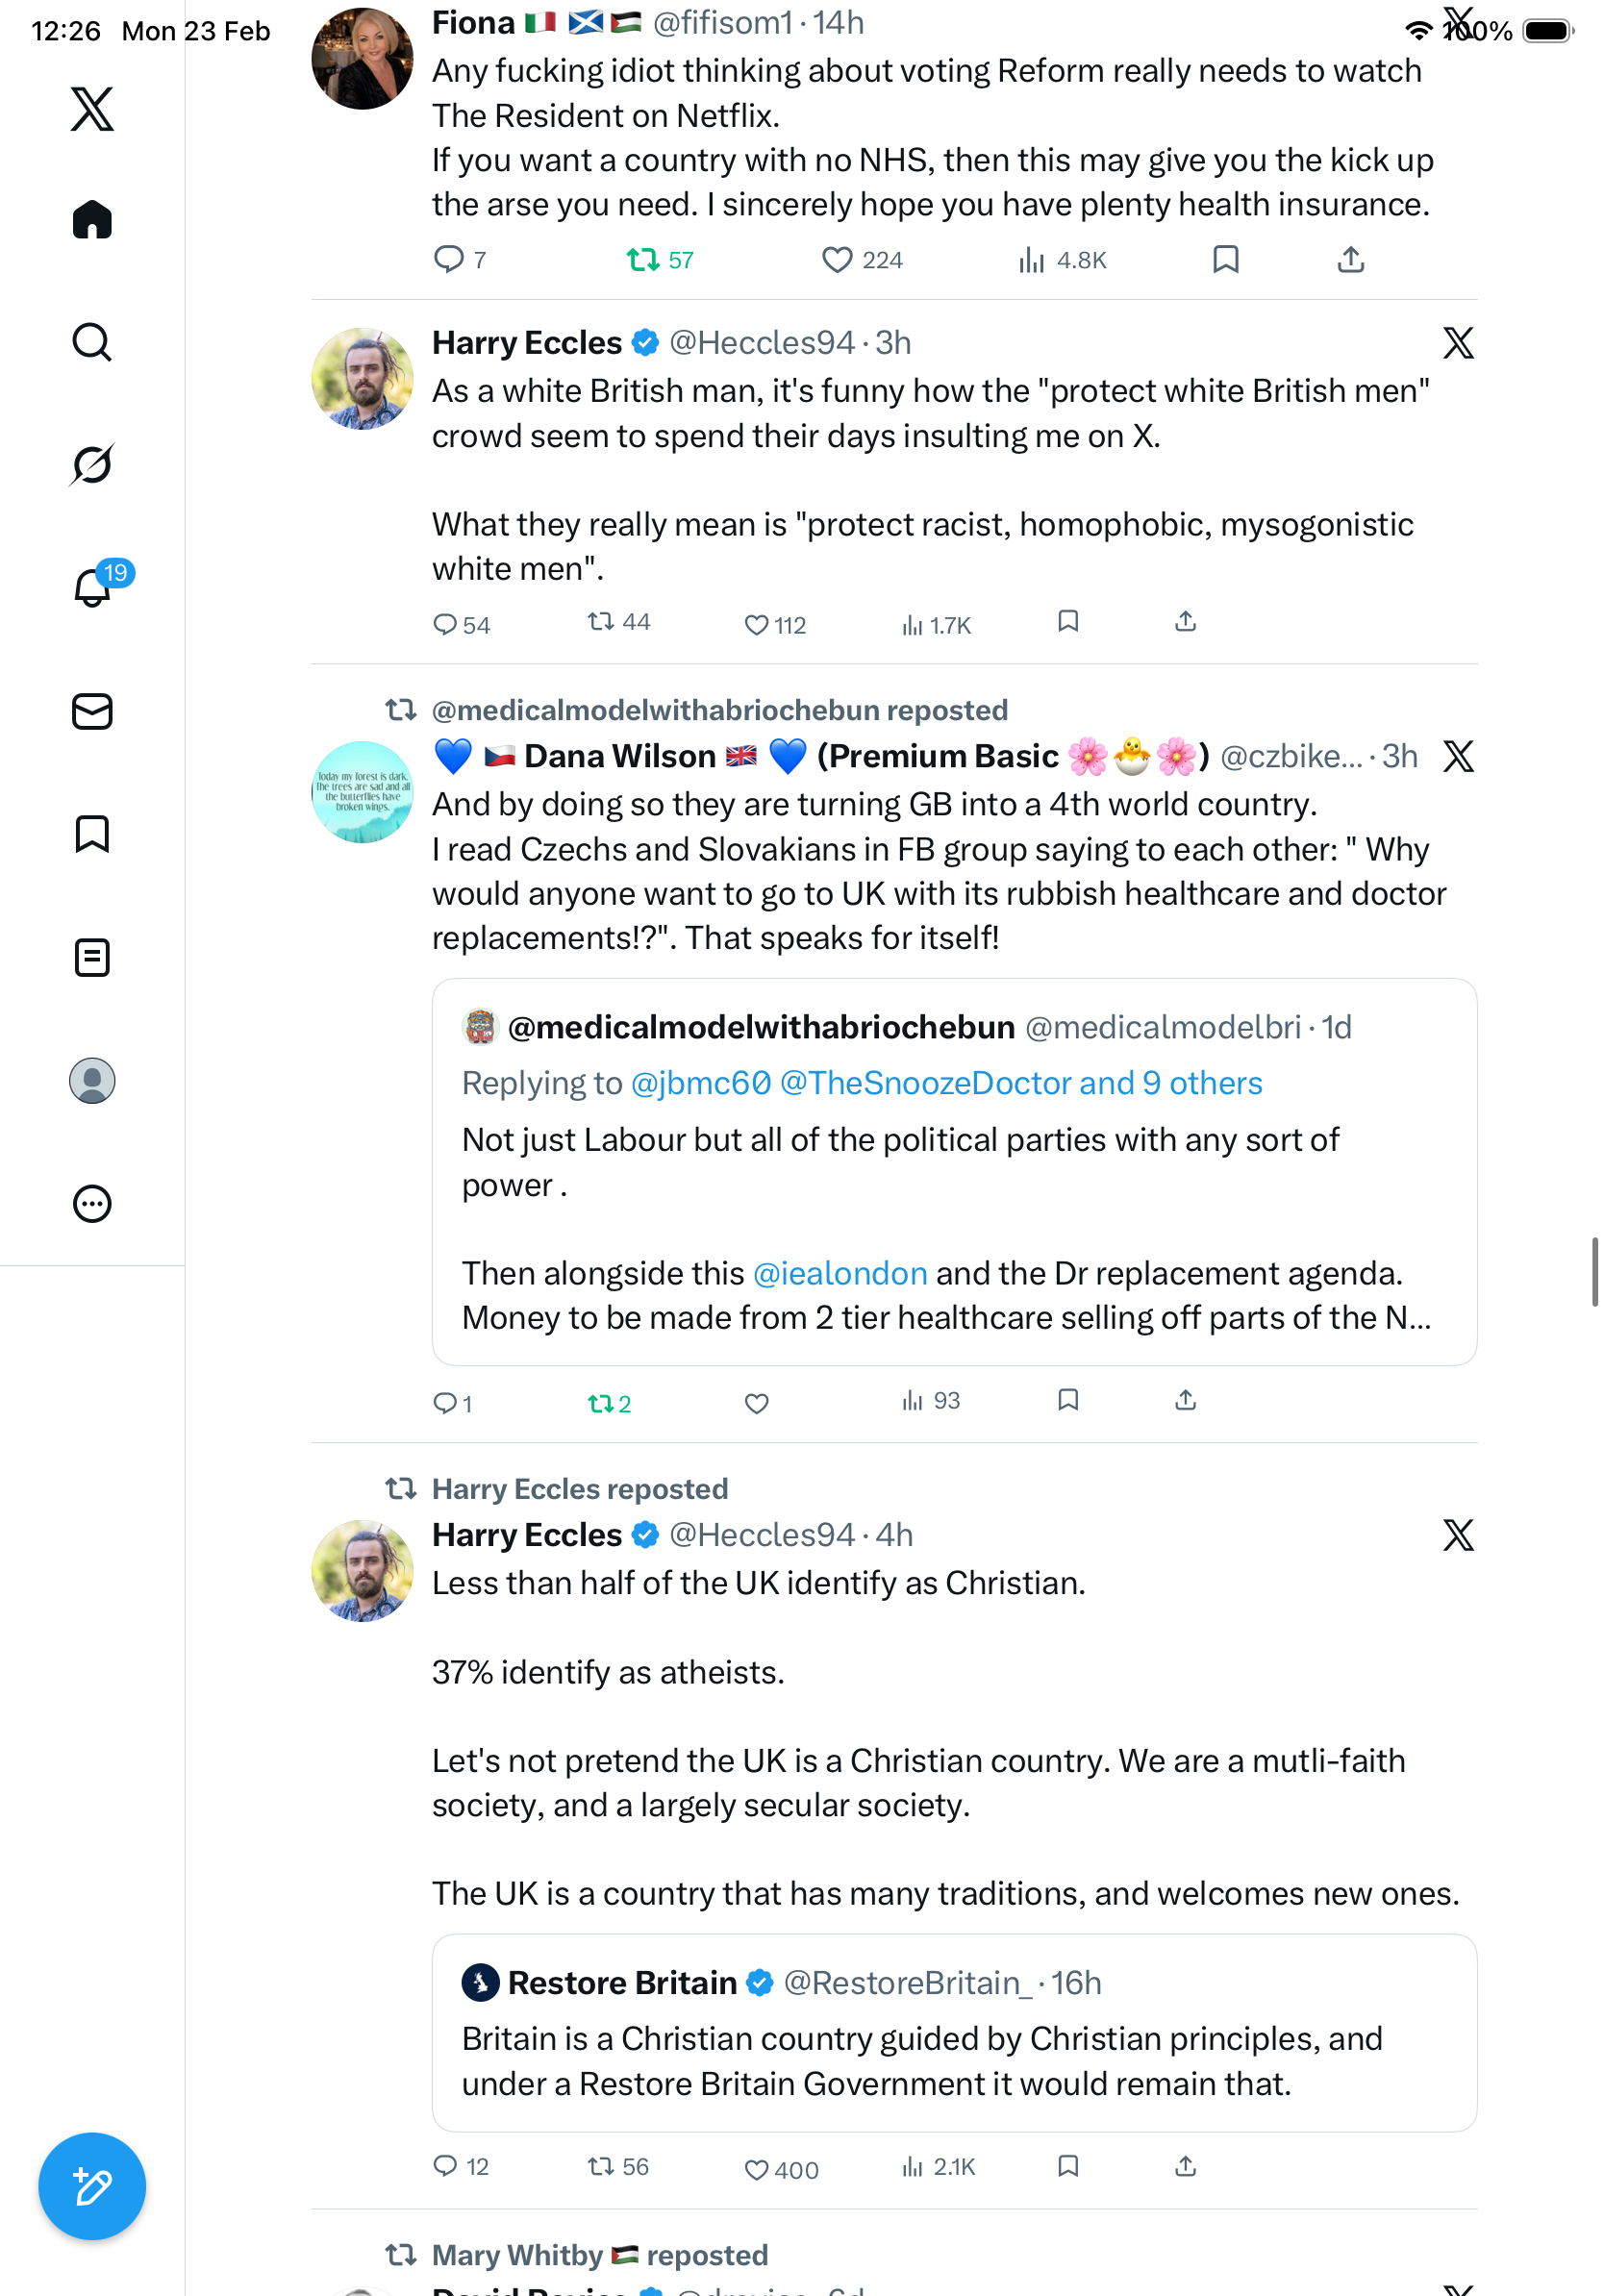Open Bookmarks in the sidebar
The width and height of the screenshot is (1604, 2296).
tap(92, 834)
